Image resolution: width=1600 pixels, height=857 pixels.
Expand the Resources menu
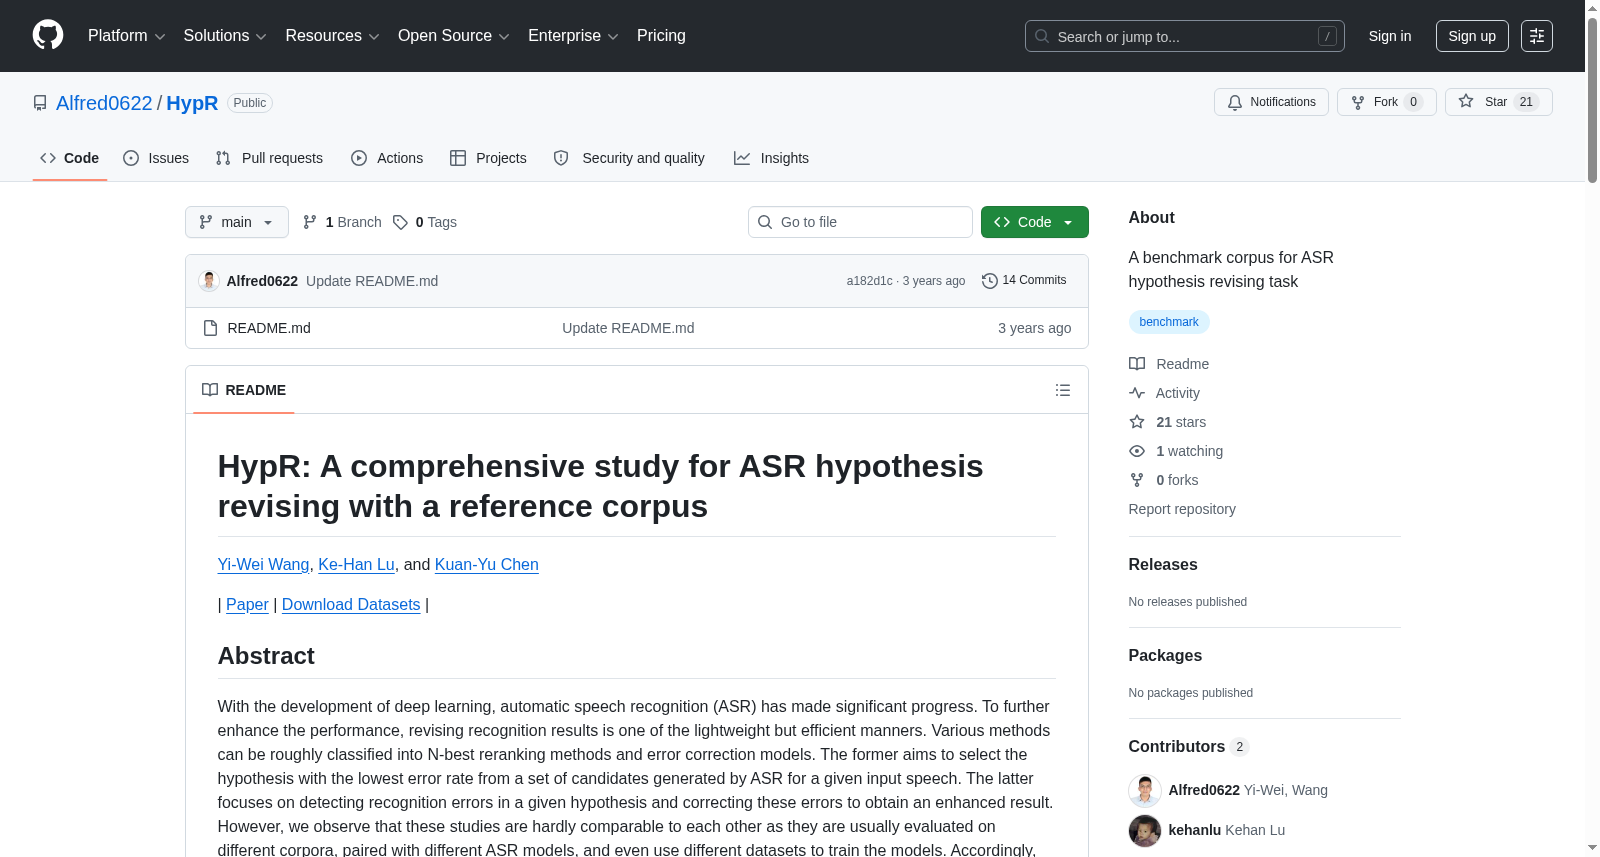pyautogui.click(x=332, y=36)
